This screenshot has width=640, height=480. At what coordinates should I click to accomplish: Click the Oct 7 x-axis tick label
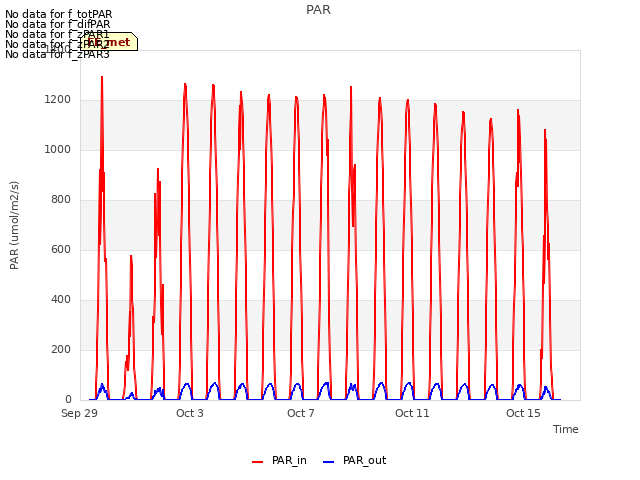[301, 413]
